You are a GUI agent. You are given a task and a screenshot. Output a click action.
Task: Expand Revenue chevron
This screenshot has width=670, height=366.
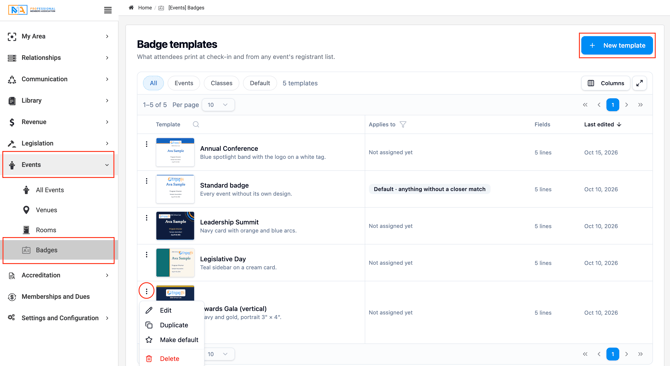[x=107, y=122]
